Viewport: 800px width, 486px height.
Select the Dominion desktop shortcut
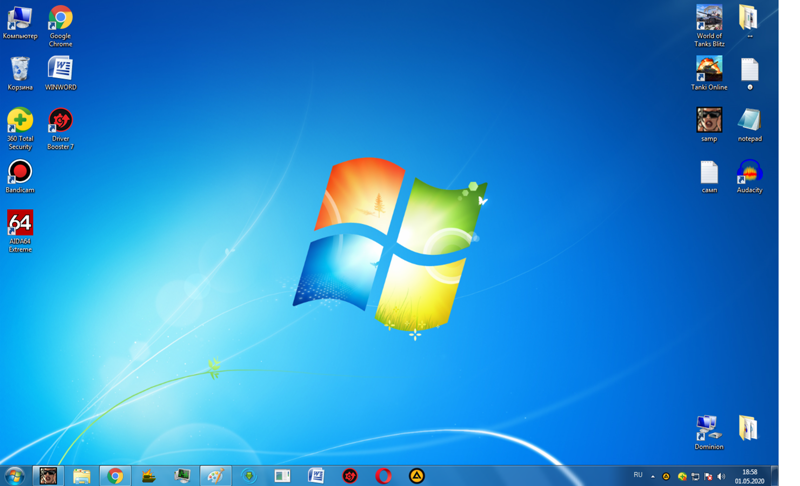click(709, 432)
